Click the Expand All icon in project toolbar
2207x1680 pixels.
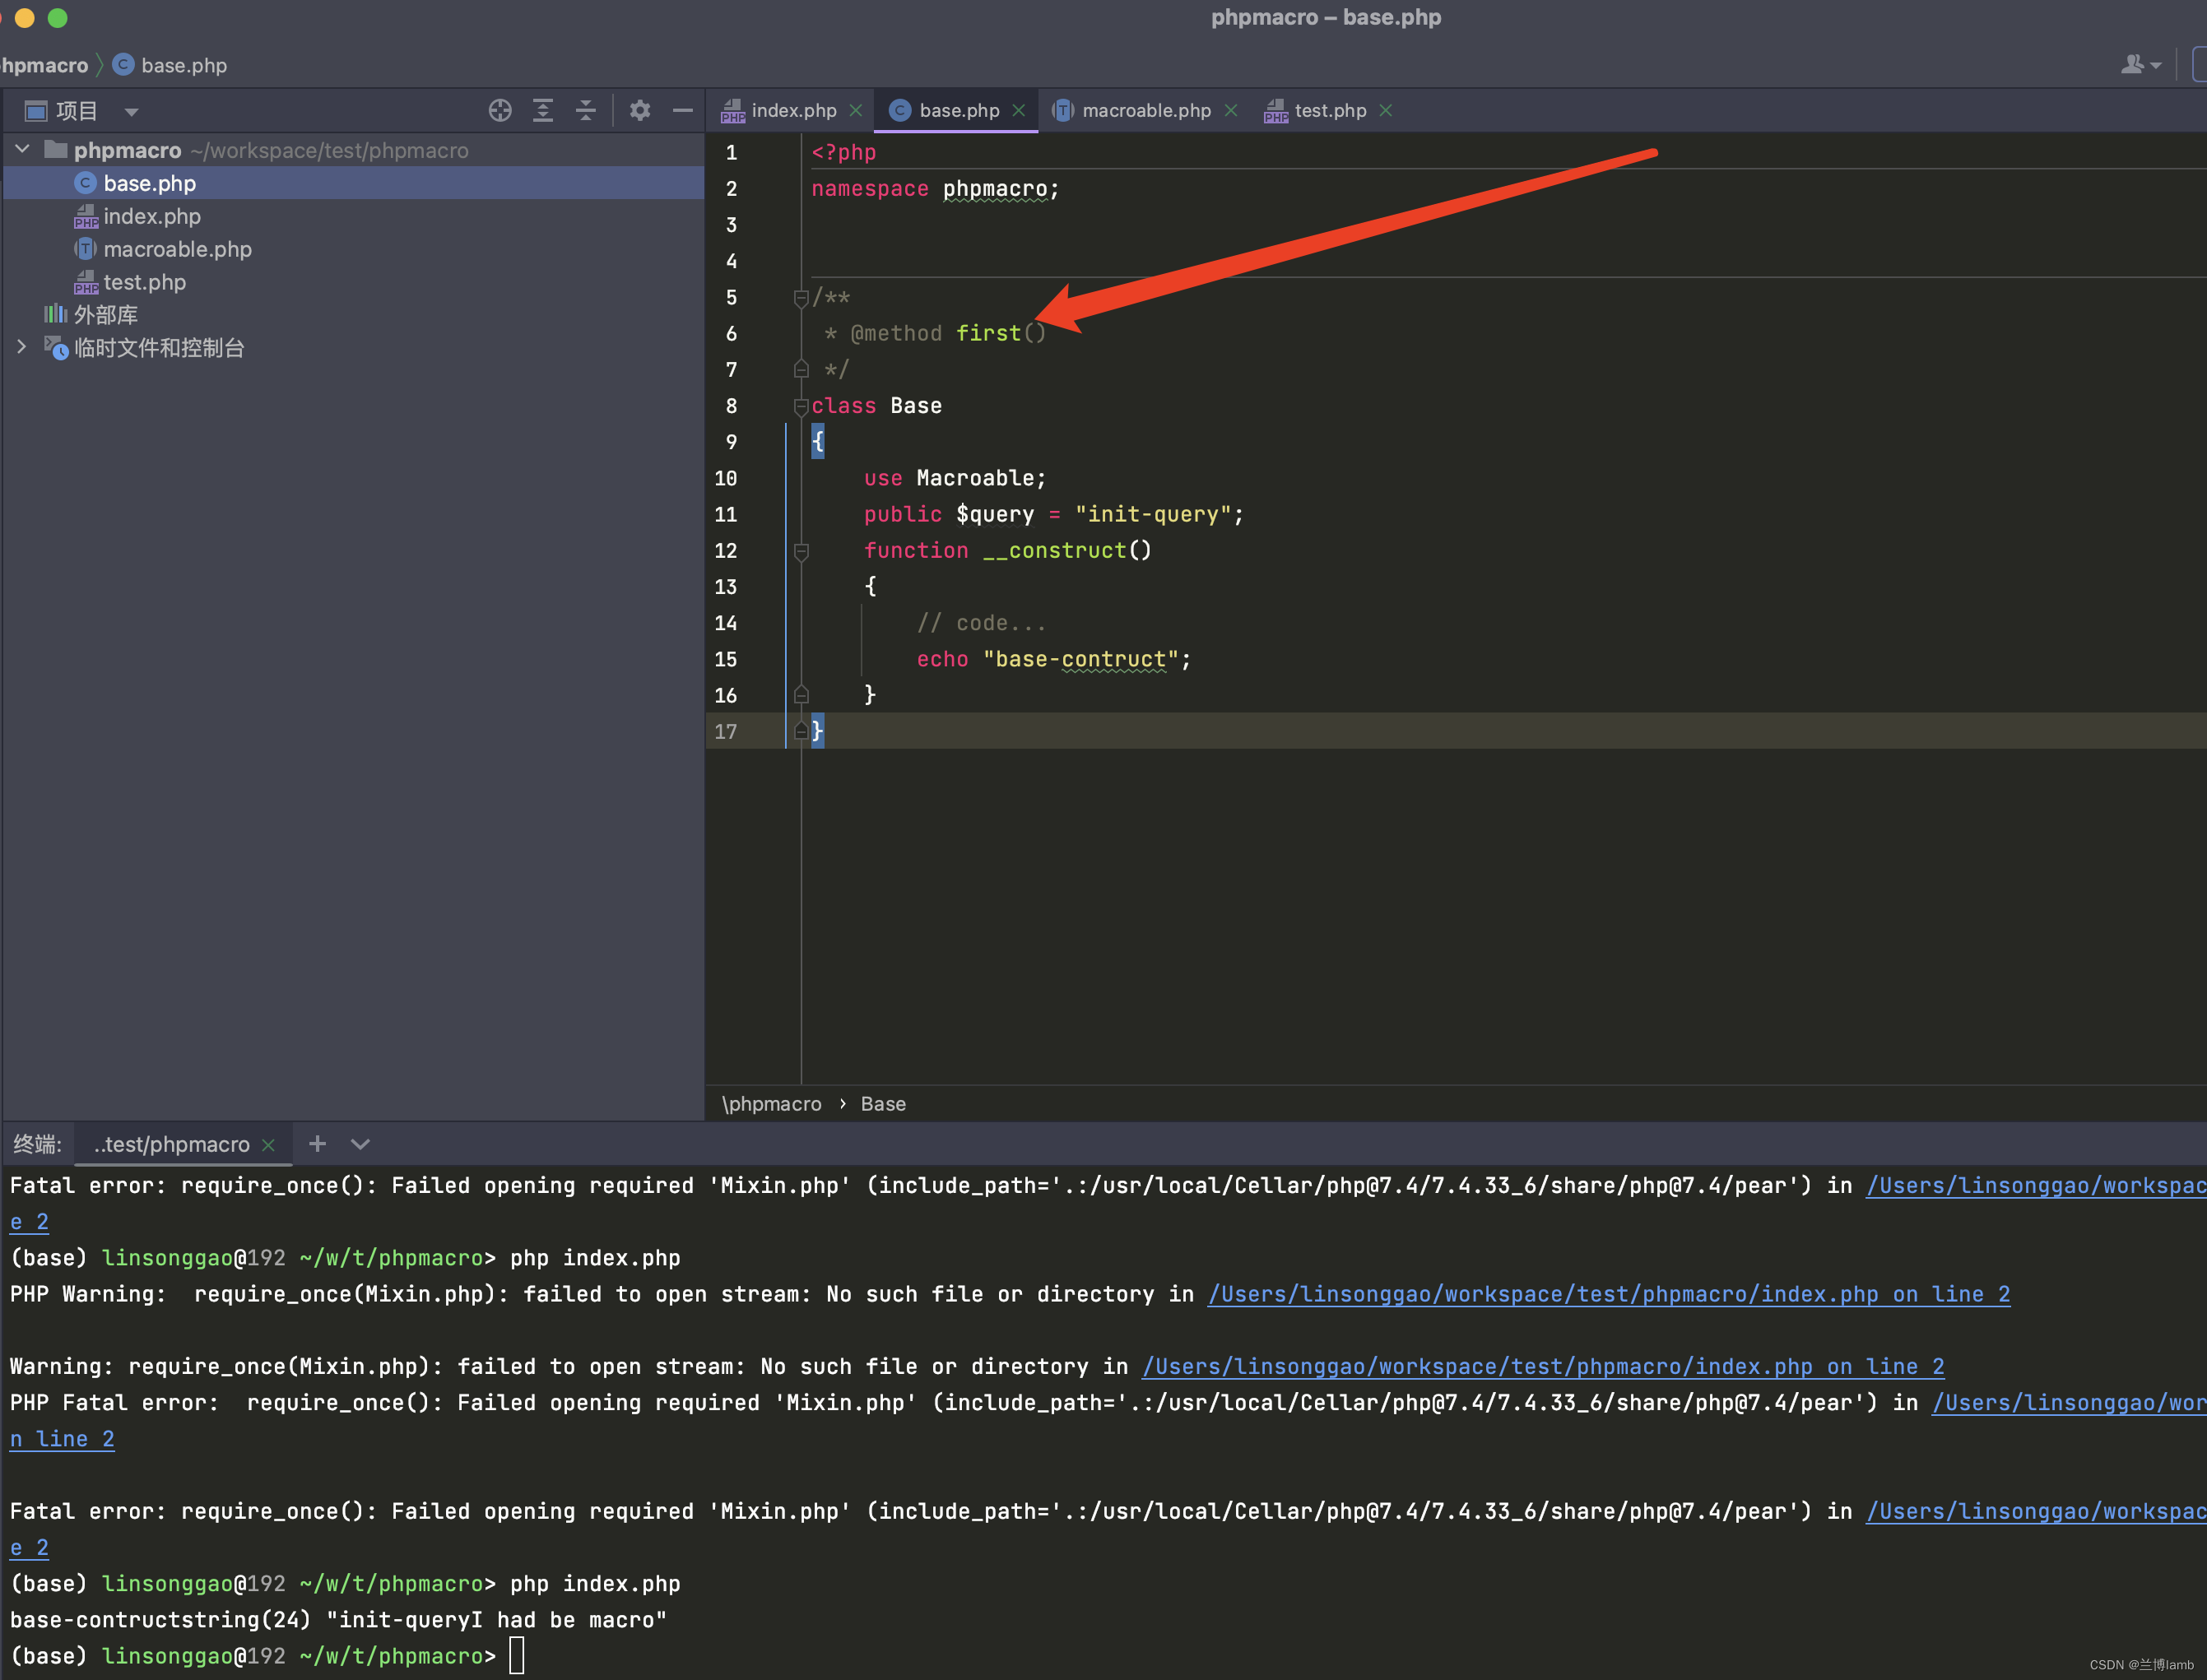click(543, 110)
